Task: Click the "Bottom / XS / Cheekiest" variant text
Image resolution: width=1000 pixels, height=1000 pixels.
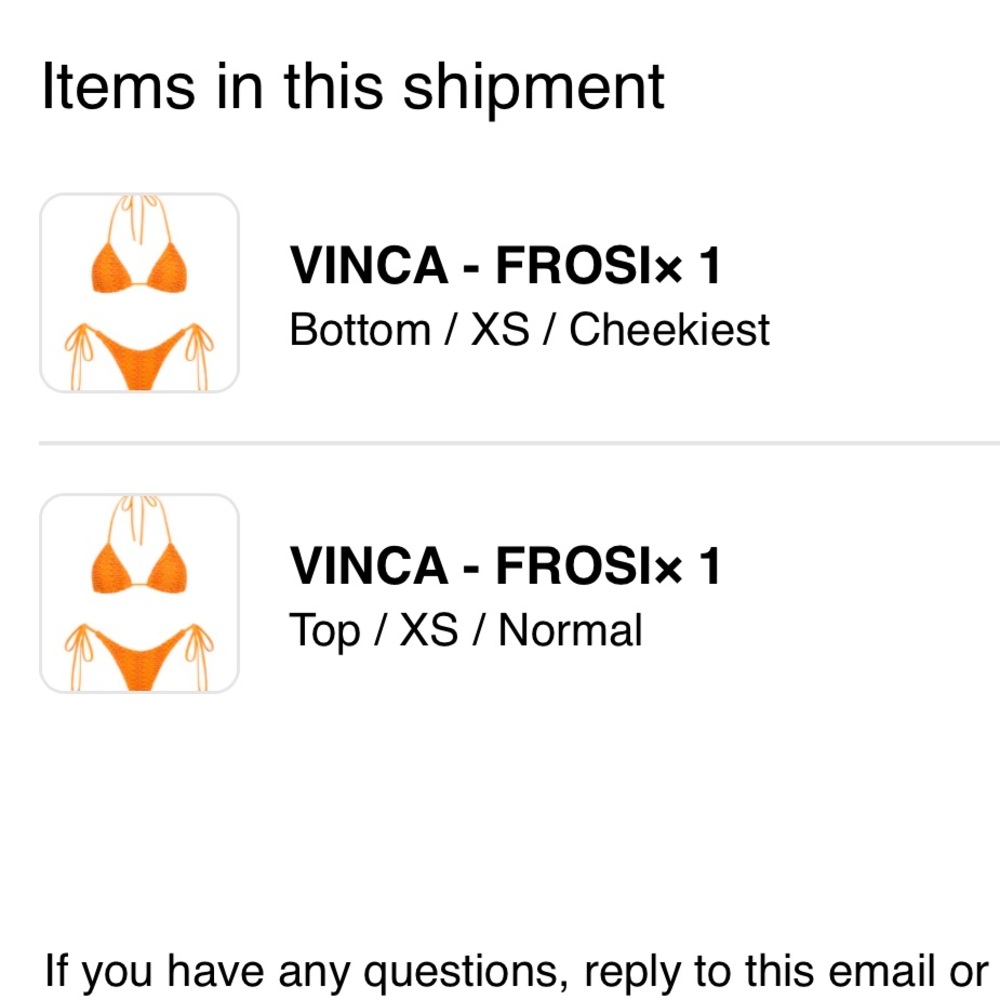Action: 529,329
